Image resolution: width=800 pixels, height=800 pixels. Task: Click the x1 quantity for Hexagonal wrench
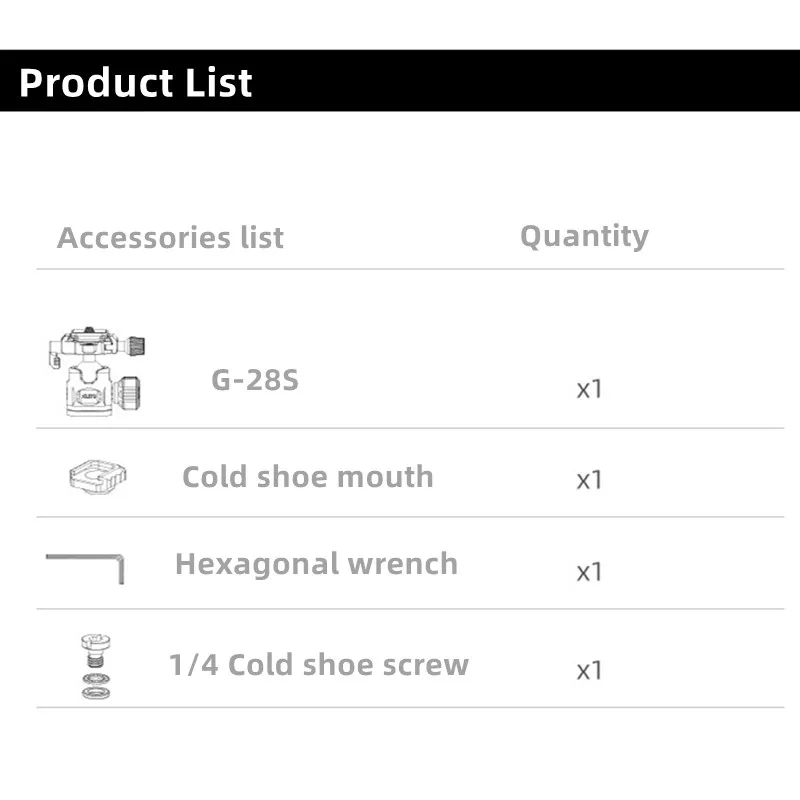(x=590, y=572)
